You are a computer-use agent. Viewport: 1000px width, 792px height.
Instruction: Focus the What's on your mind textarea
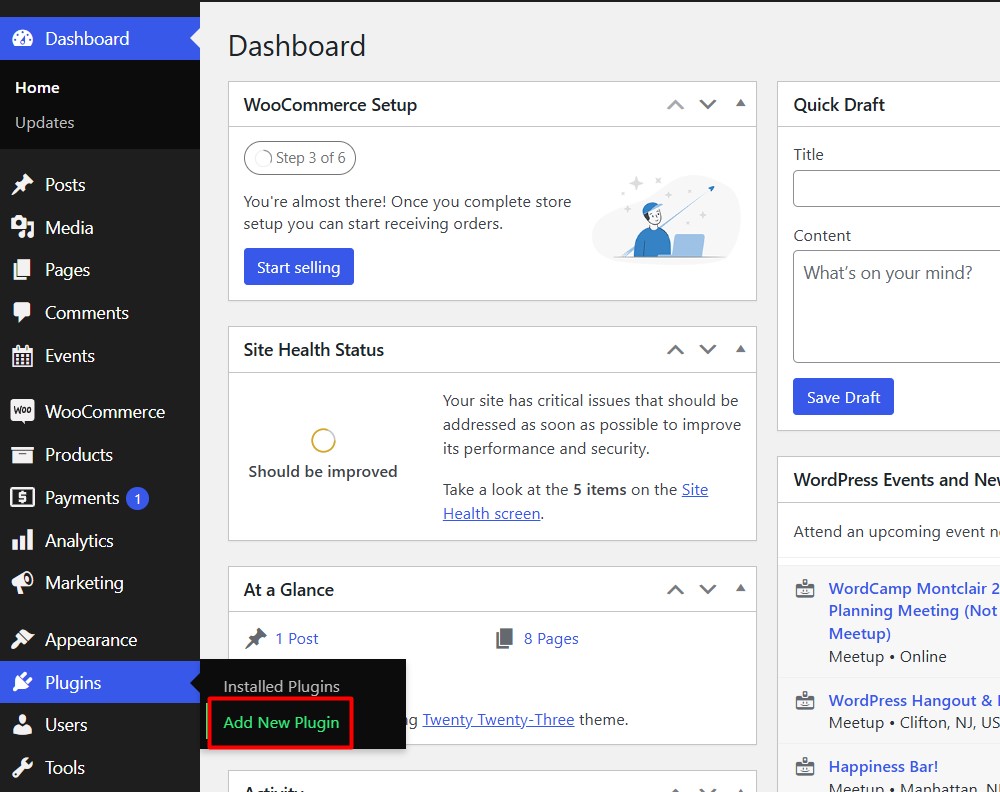click(897, 306)
